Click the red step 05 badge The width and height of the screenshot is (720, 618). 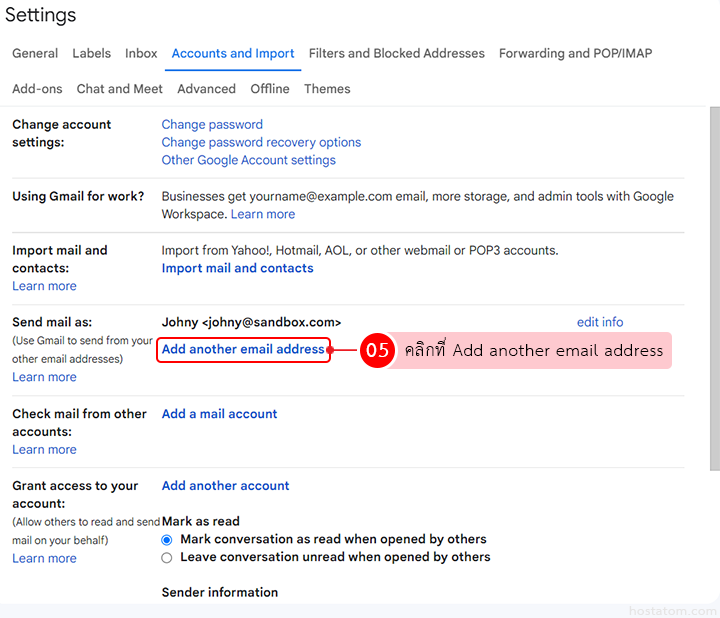point(377,351)
